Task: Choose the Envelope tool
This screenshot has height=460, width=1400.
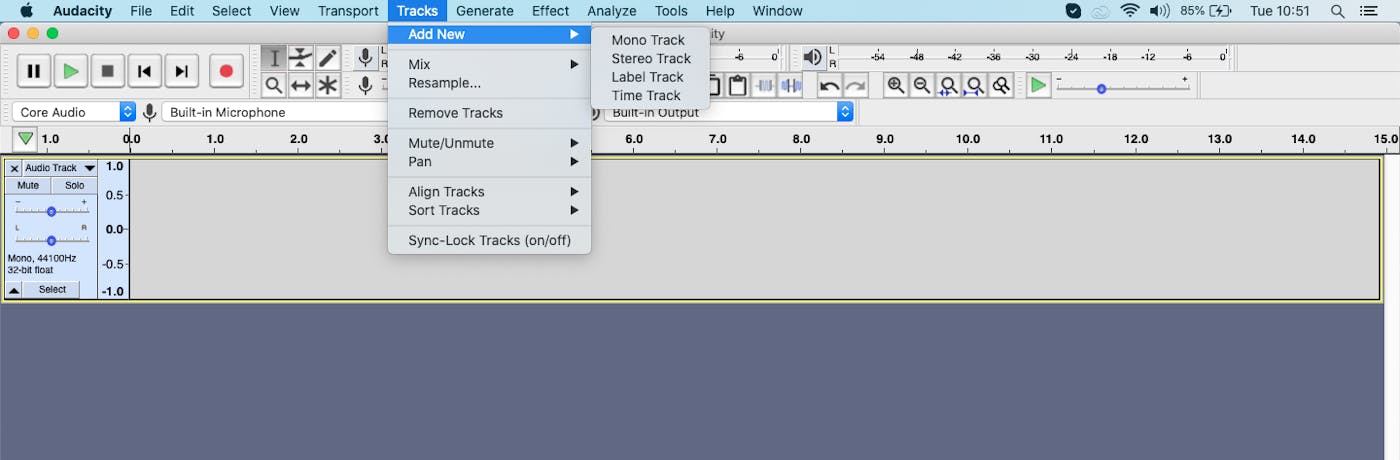Action: [x=301, y=58]
